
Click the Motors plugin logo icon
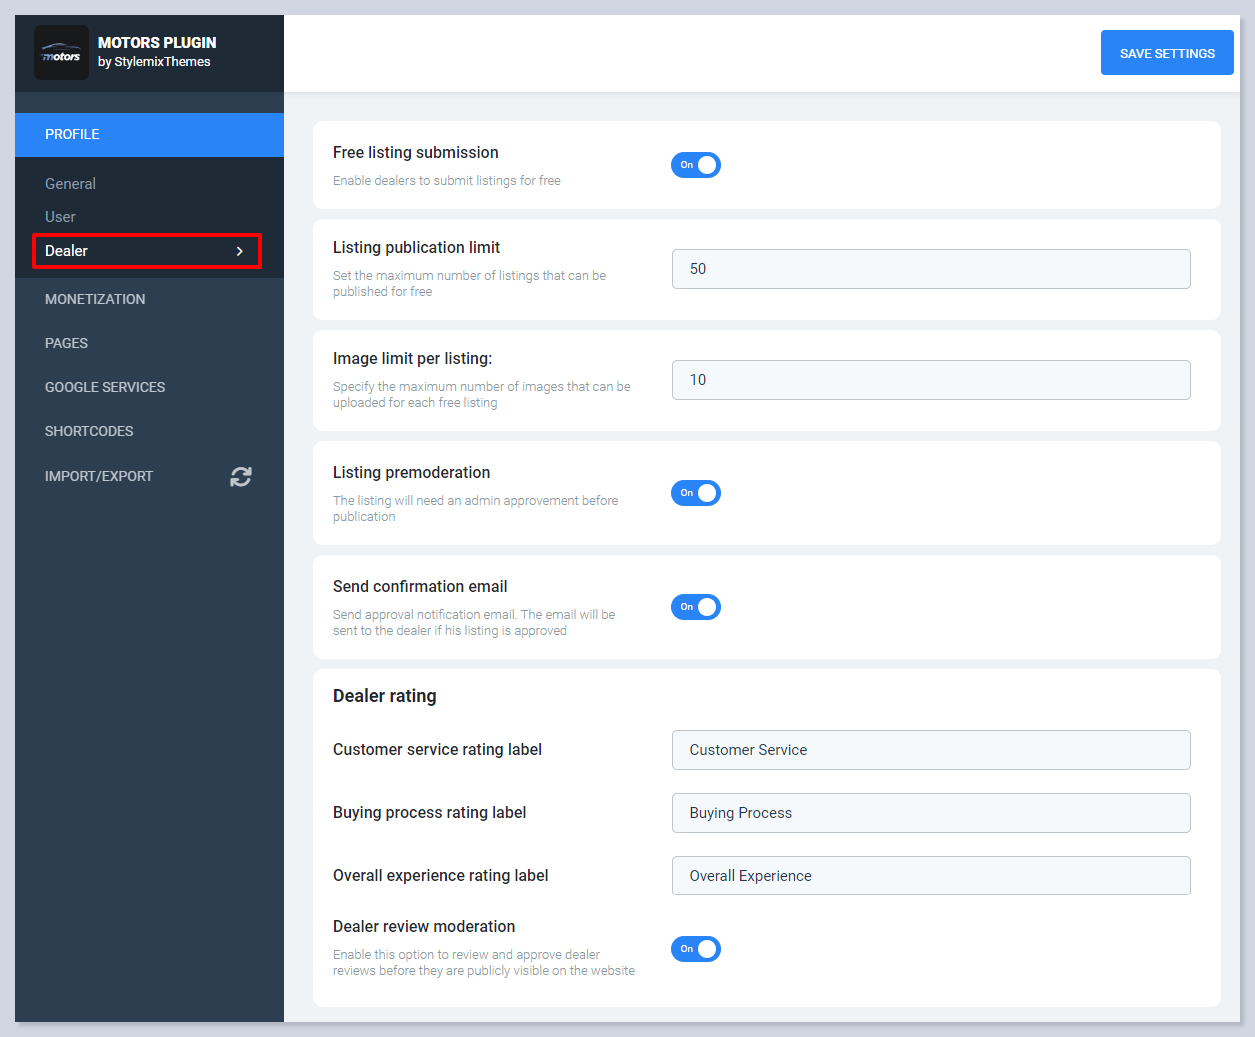pyautogui.click(x=61, y=53)
